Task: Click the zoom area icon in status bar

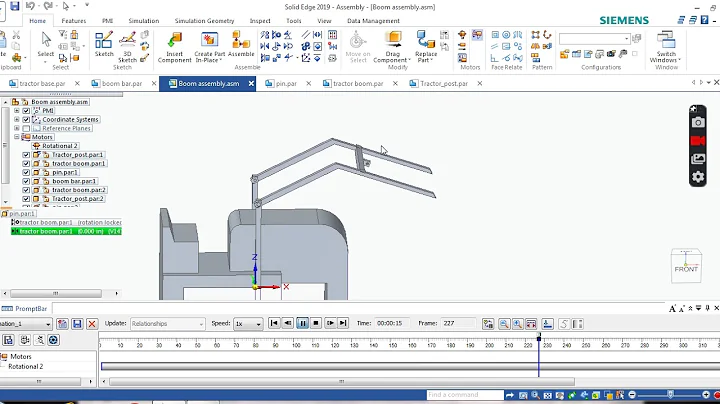Action: tap(523, 395)
